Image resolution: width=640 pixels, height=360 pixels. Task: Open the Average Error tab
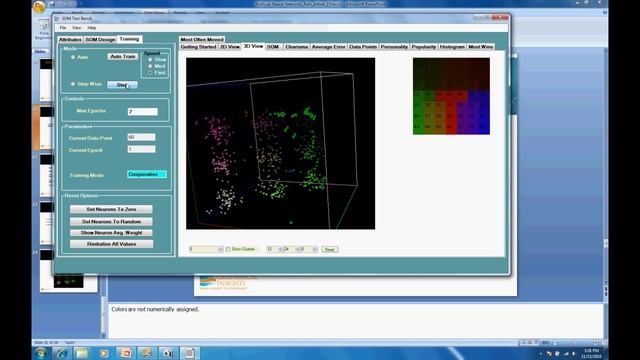(x=328, y=47)
